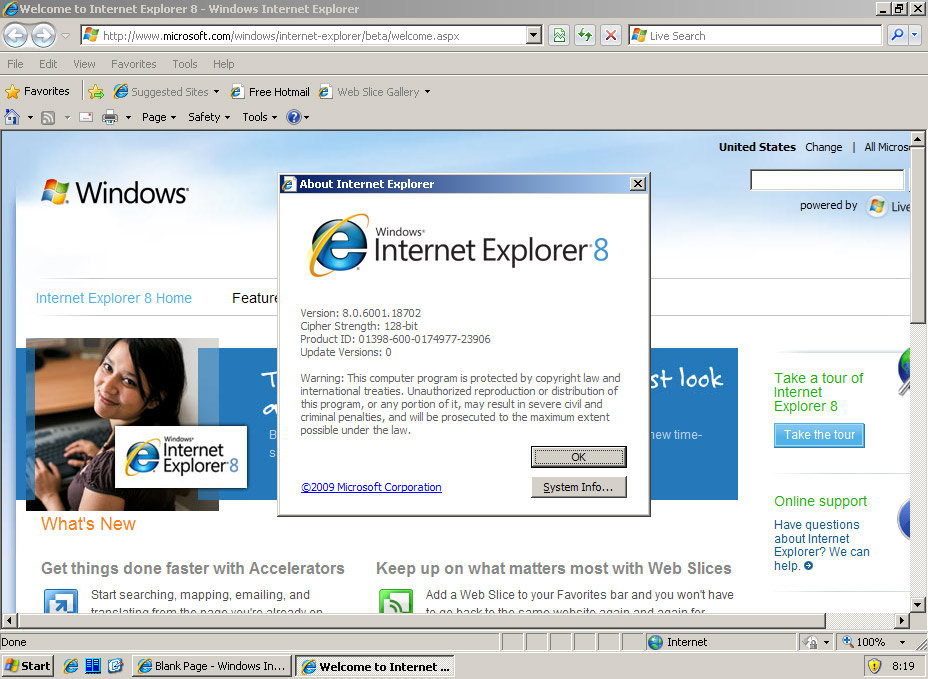Expand the address bar history dropdown
Image resolution: width=928 pixels, height=679 pixels.
point(533,36)
